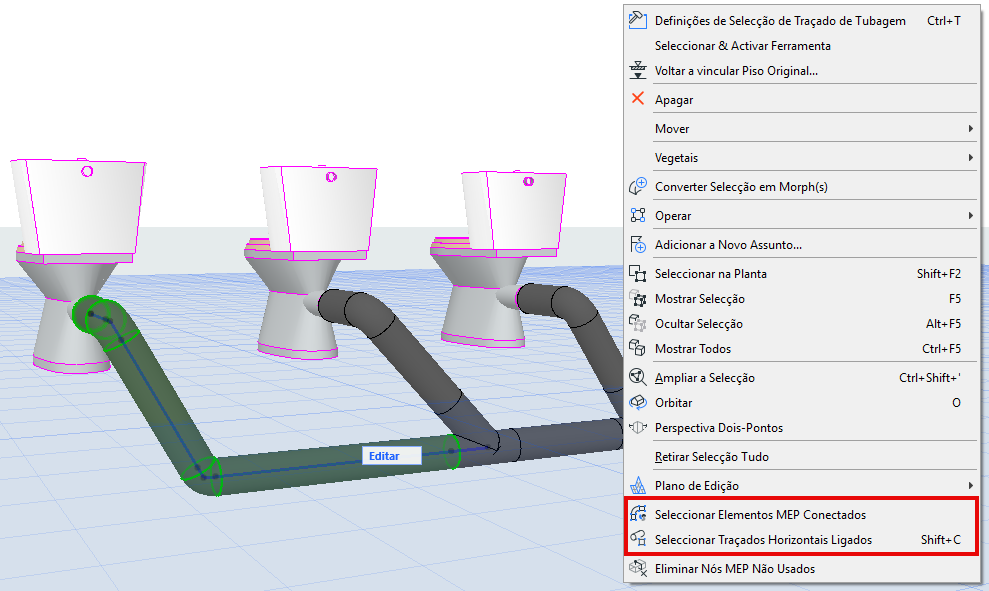
Task: Expand the Plano de Edição submenu arrow
Action: (x=971, y=485)
